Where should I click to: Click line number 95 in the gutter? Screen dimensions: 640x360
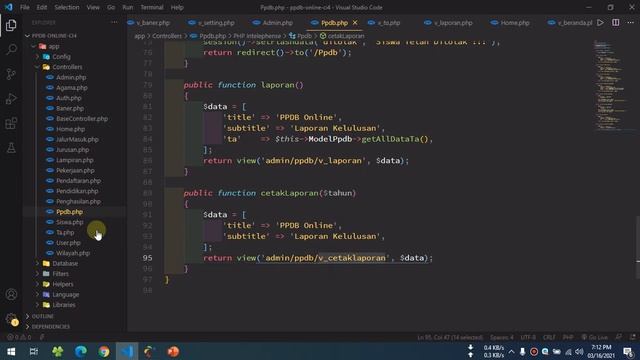point(147,258)
